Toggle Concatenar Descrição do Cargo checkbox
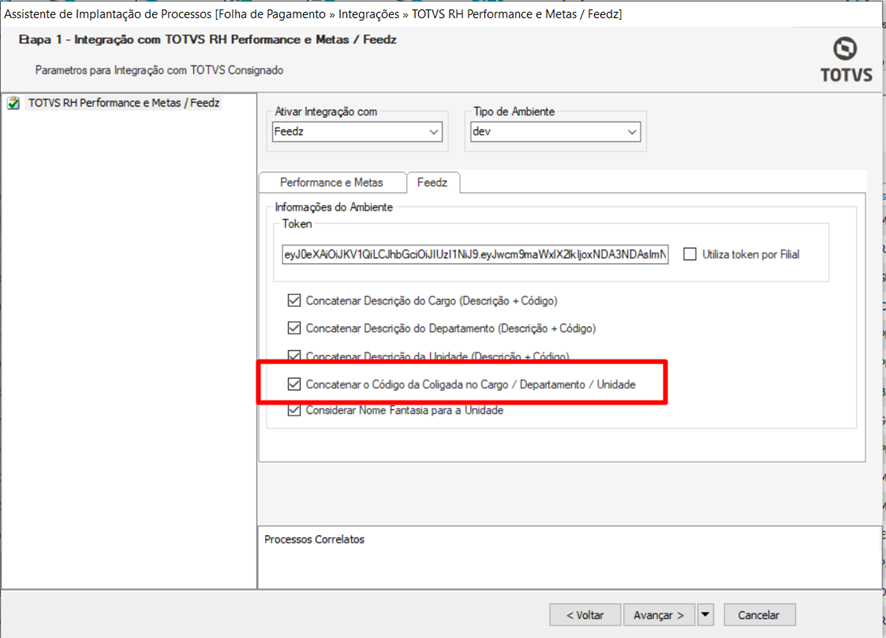 click(294, 301)
